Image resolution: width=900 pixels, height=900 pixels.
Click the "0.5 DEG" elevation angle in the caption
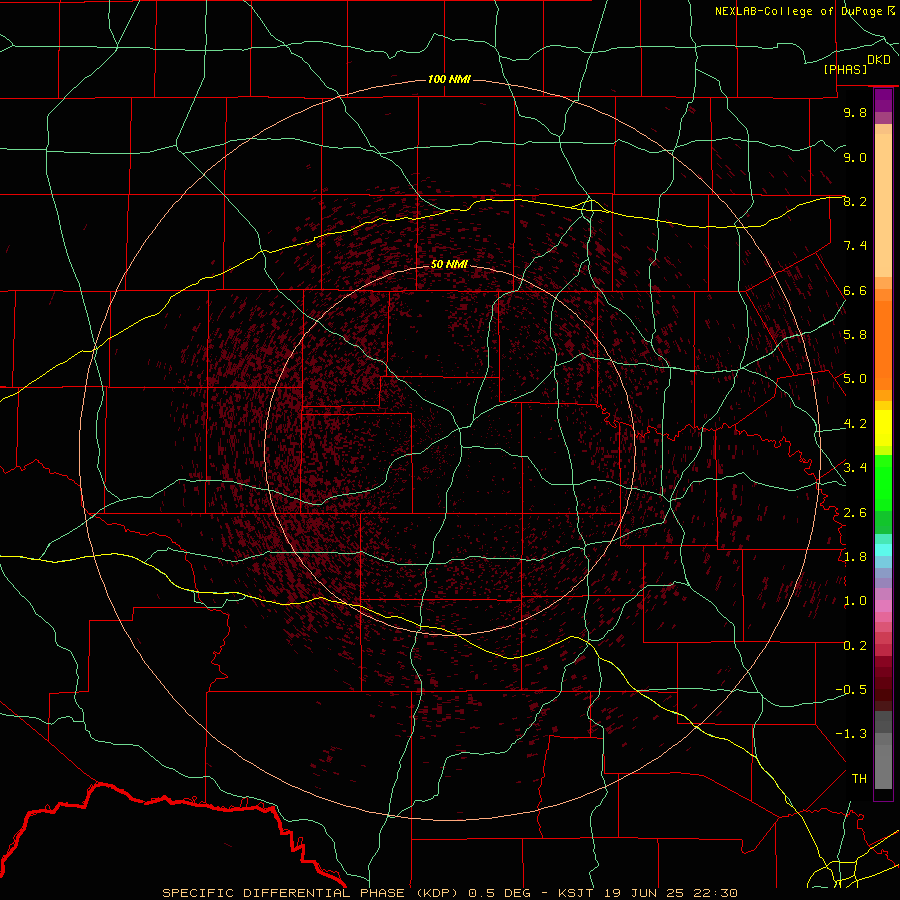pyautogui.click(x=498, y=893)
